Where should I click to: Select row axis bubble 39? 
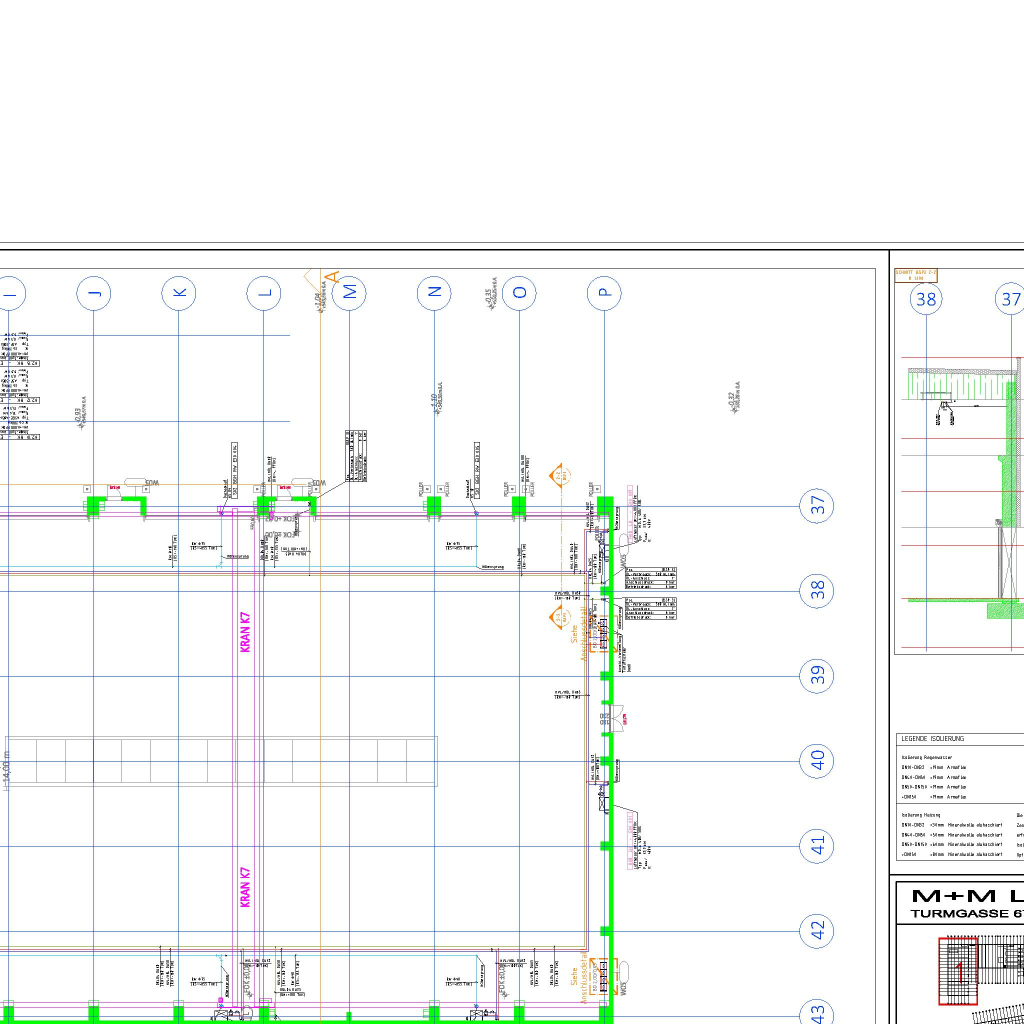coord(819,677)
